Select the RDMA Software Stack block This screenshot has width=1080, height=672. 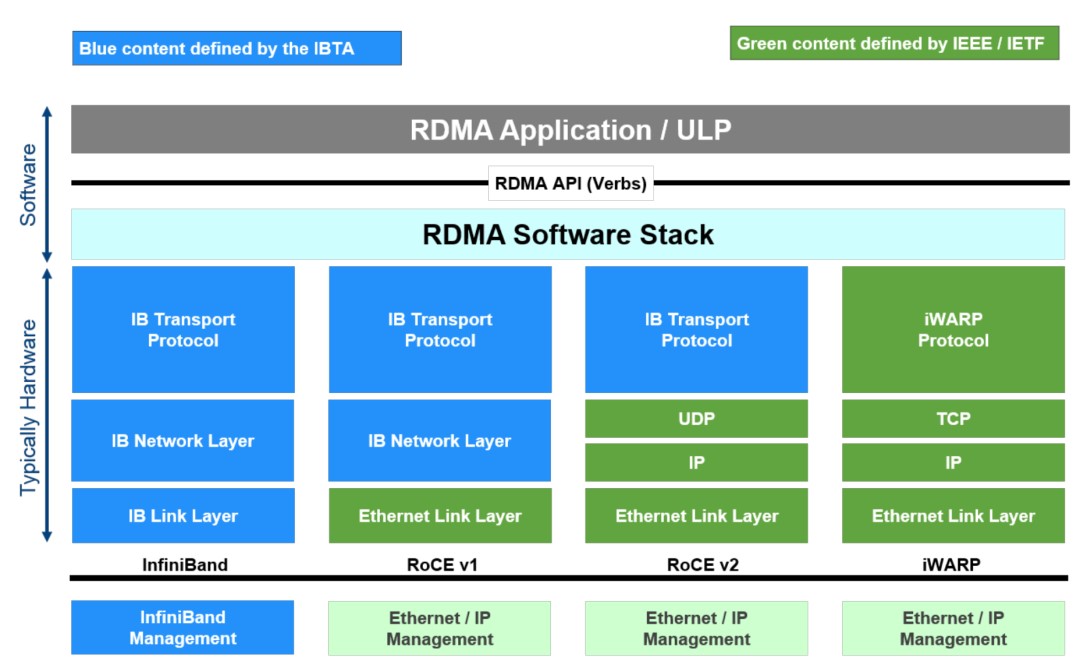[568, 235]
